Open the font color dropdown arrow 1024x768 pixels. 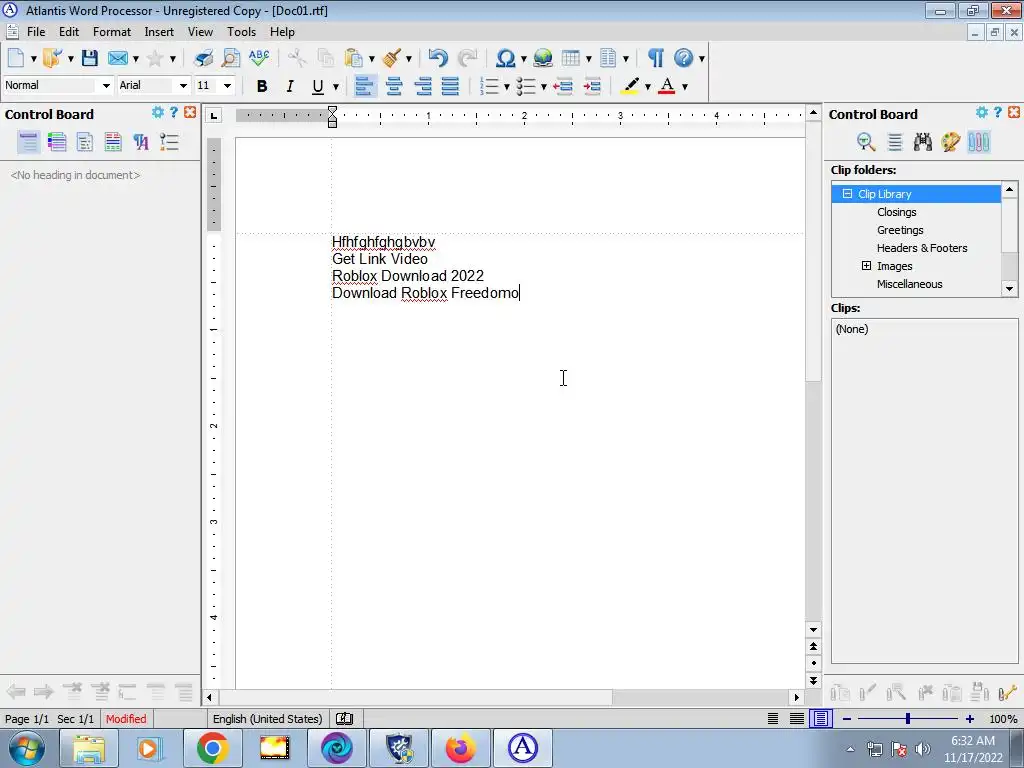[684, 86]
